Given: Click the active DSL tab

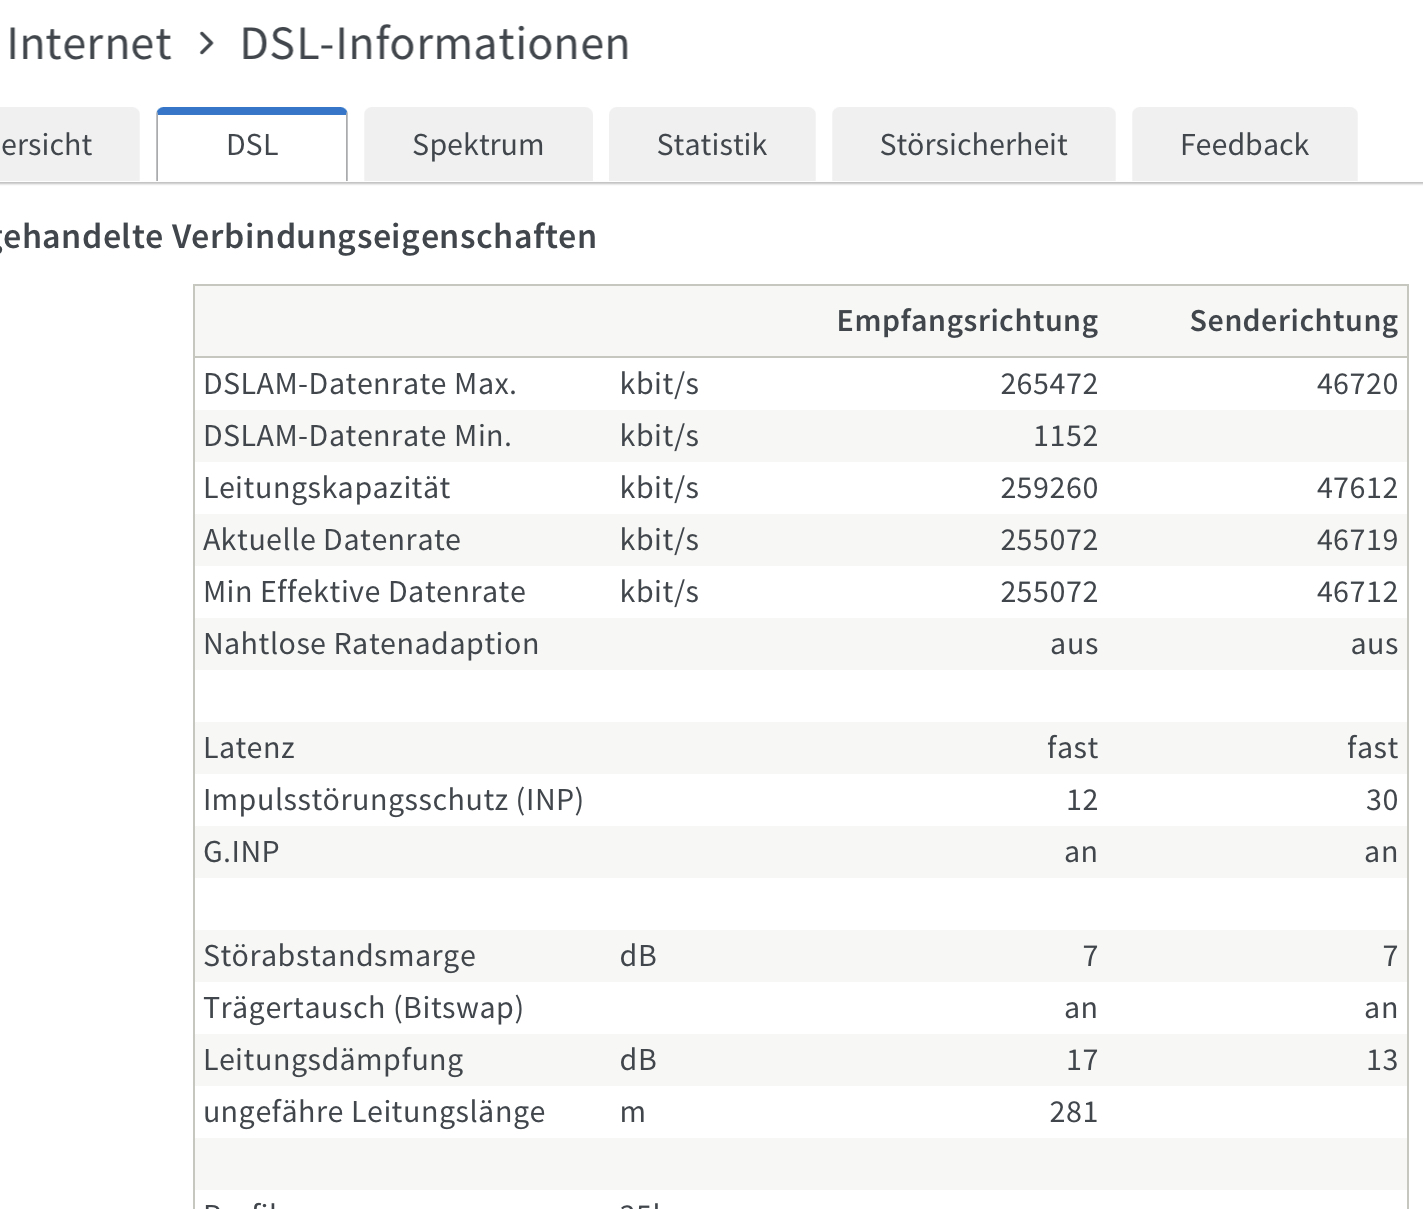Looking at the screenshot, I should click(252, 145).
